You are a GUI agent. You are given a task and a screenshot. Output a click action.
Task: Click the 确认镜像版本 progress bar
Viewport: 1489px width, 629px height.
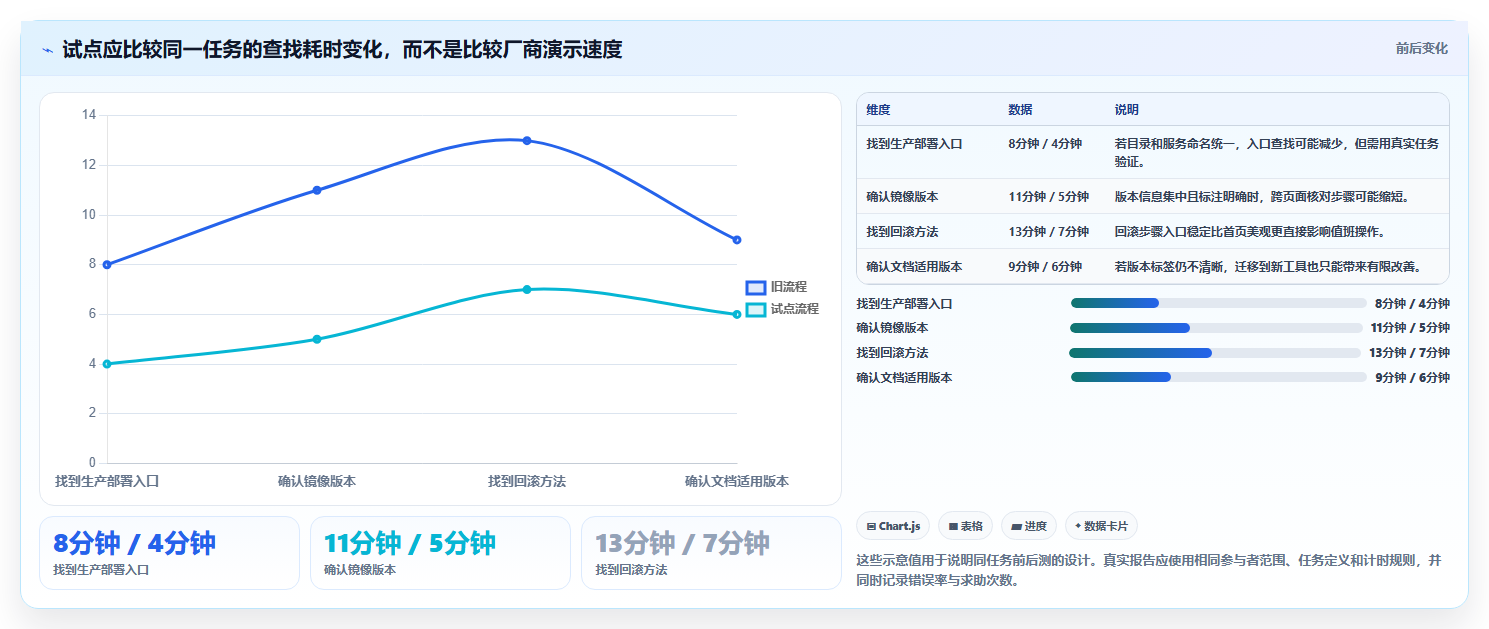click(x=1216, y=328)
